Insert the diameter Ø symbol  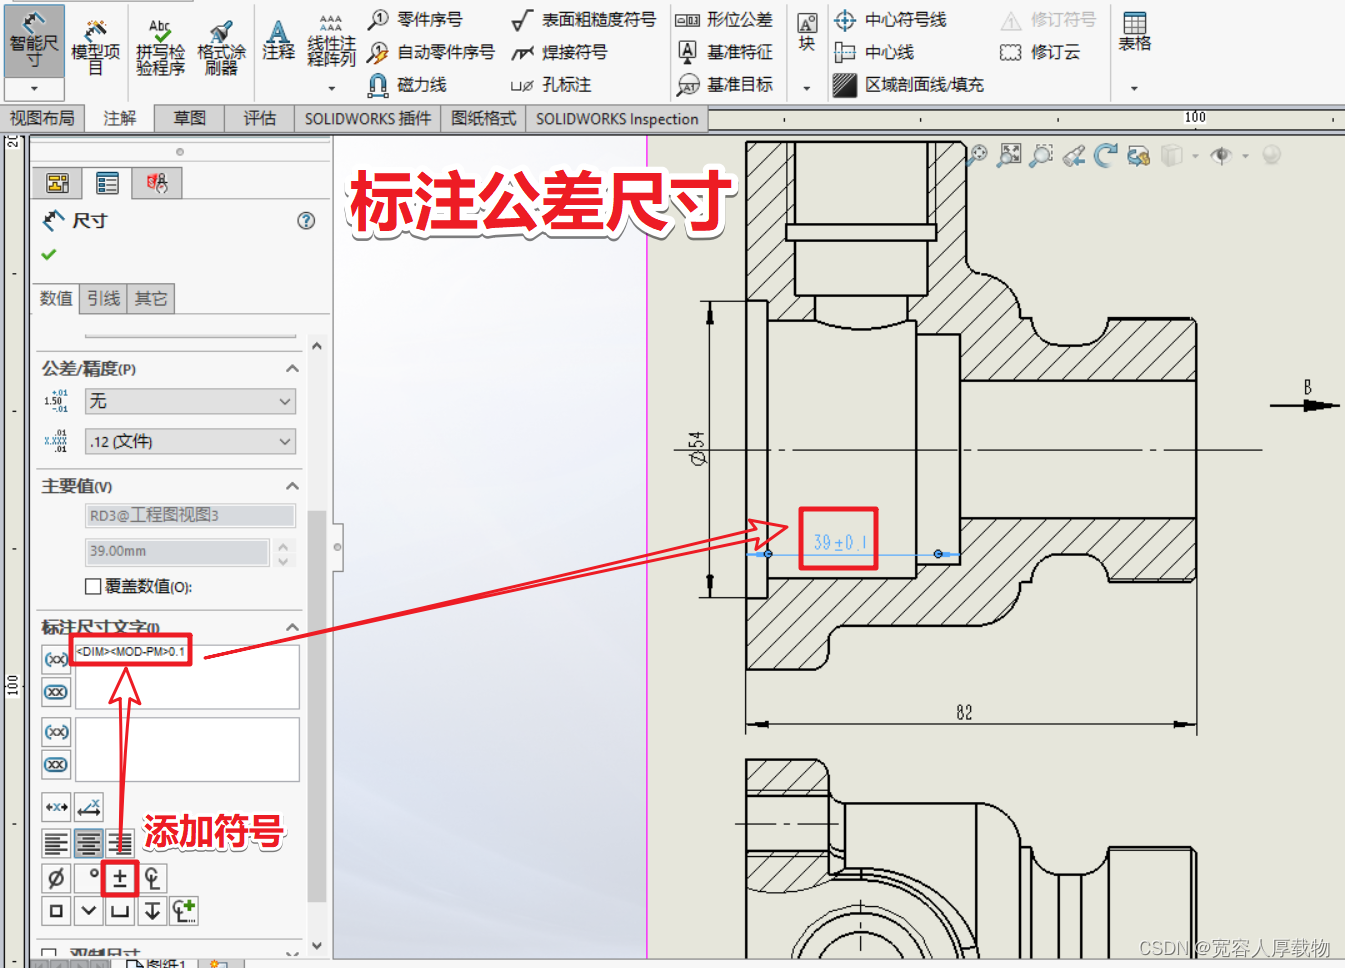56,878
